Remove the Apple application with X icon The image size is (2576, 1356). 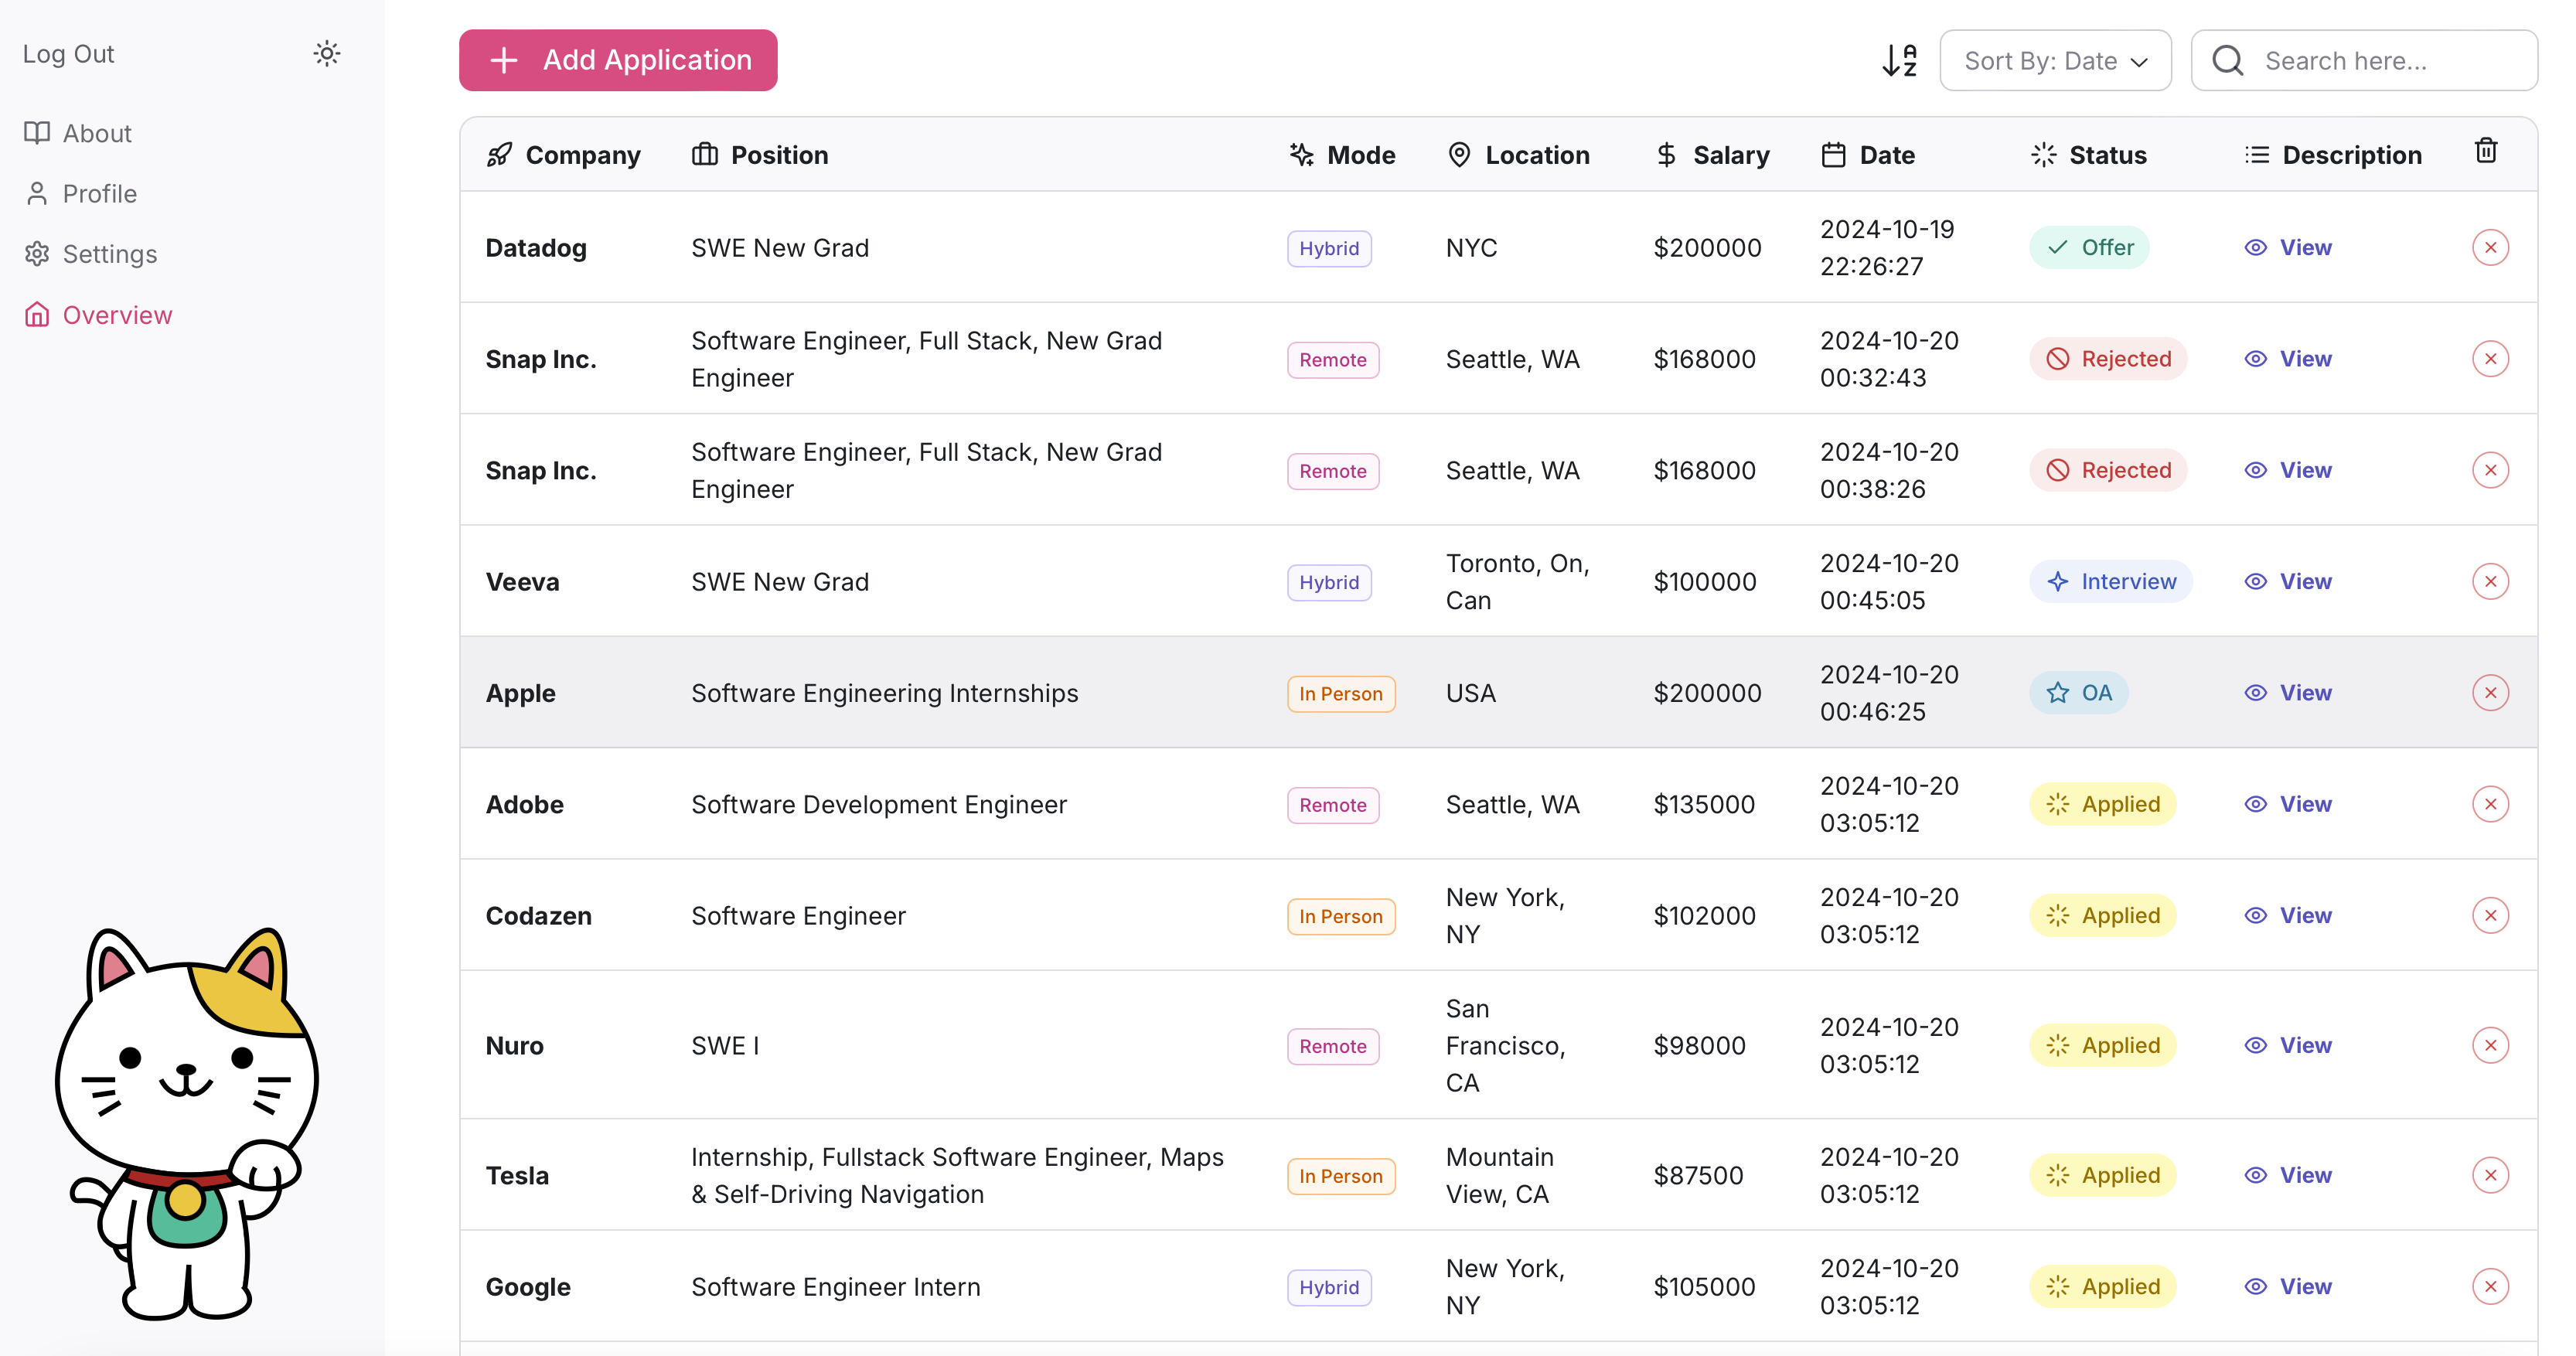point(2489,692)
